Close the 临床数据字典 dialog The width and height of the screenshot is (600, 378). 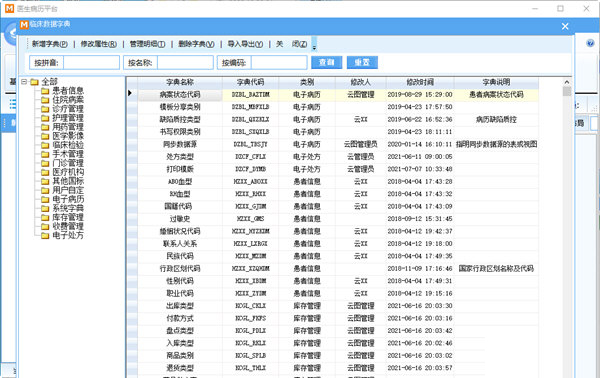point(565,26)
